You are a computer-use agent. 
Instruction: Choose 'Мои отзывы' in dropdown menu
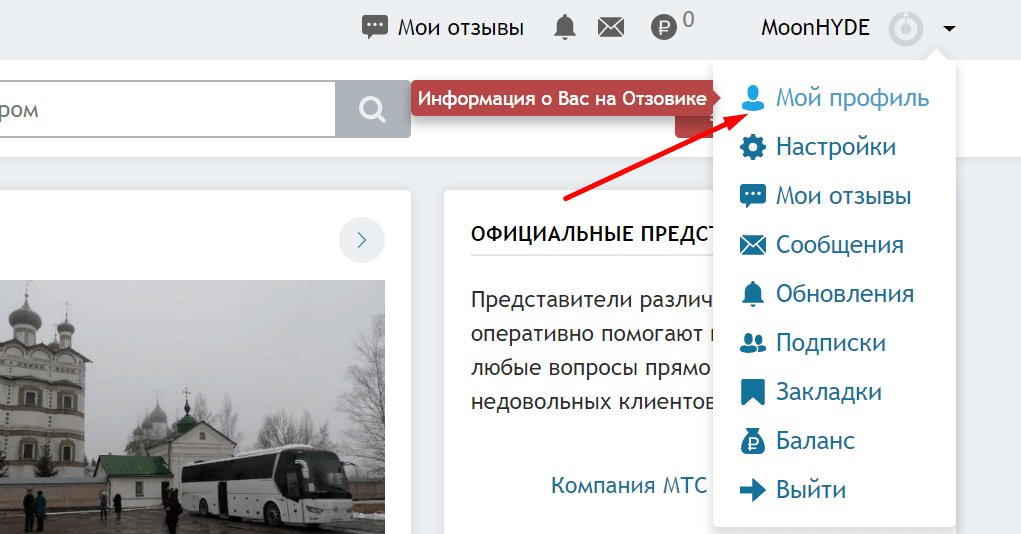[x=843, y=196]
